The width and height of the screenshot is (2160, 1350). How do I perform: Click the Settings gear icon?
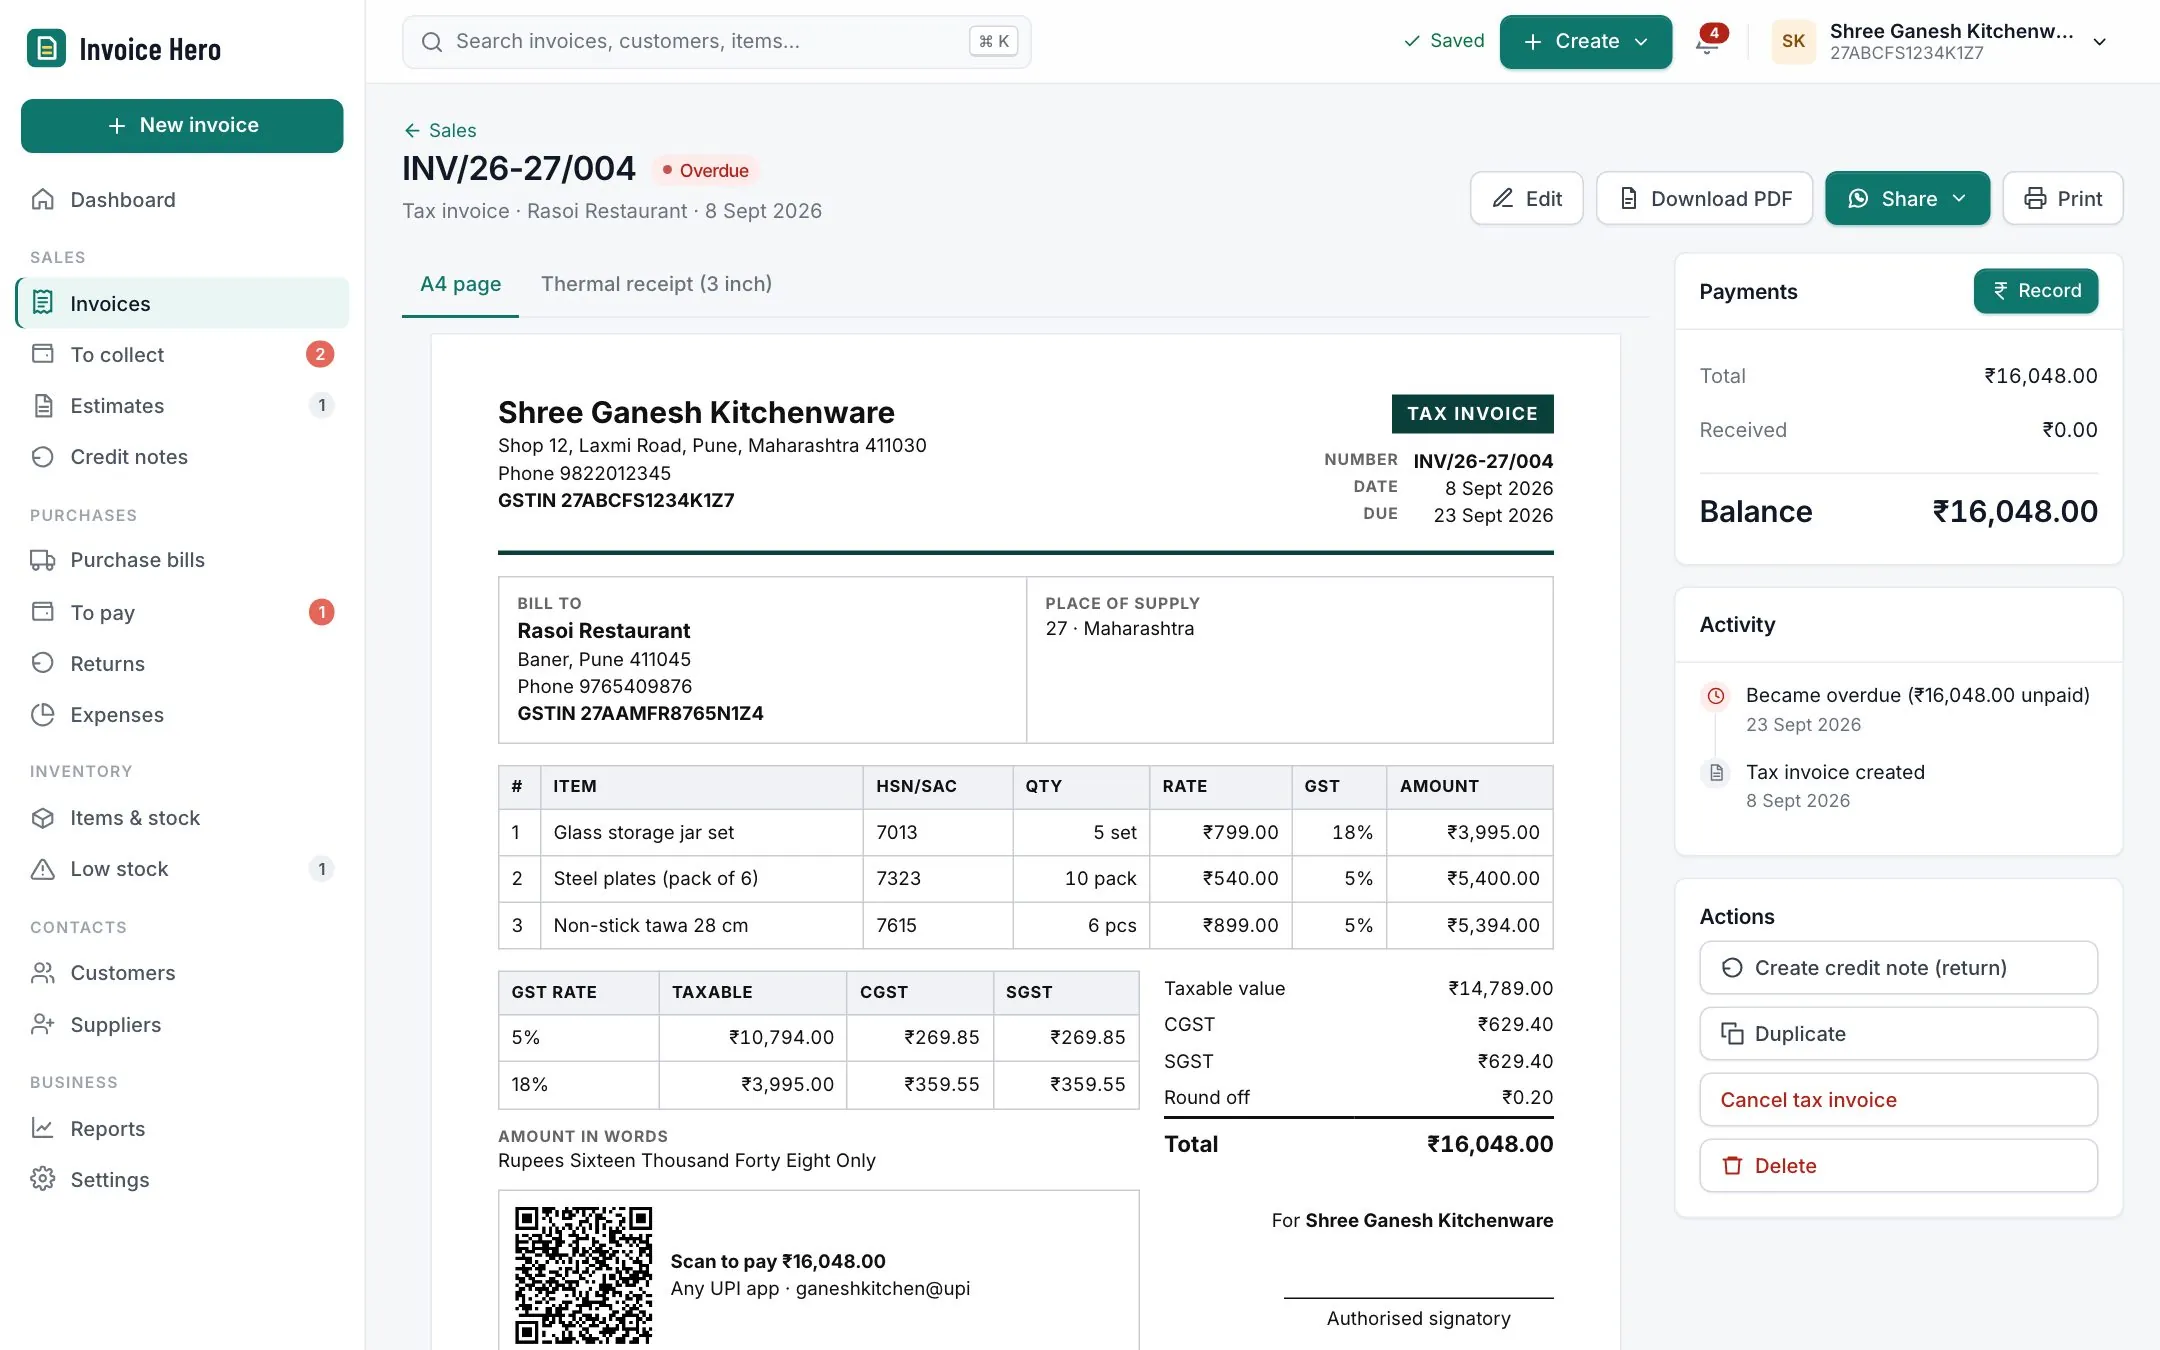click(x=42, y=1180)
